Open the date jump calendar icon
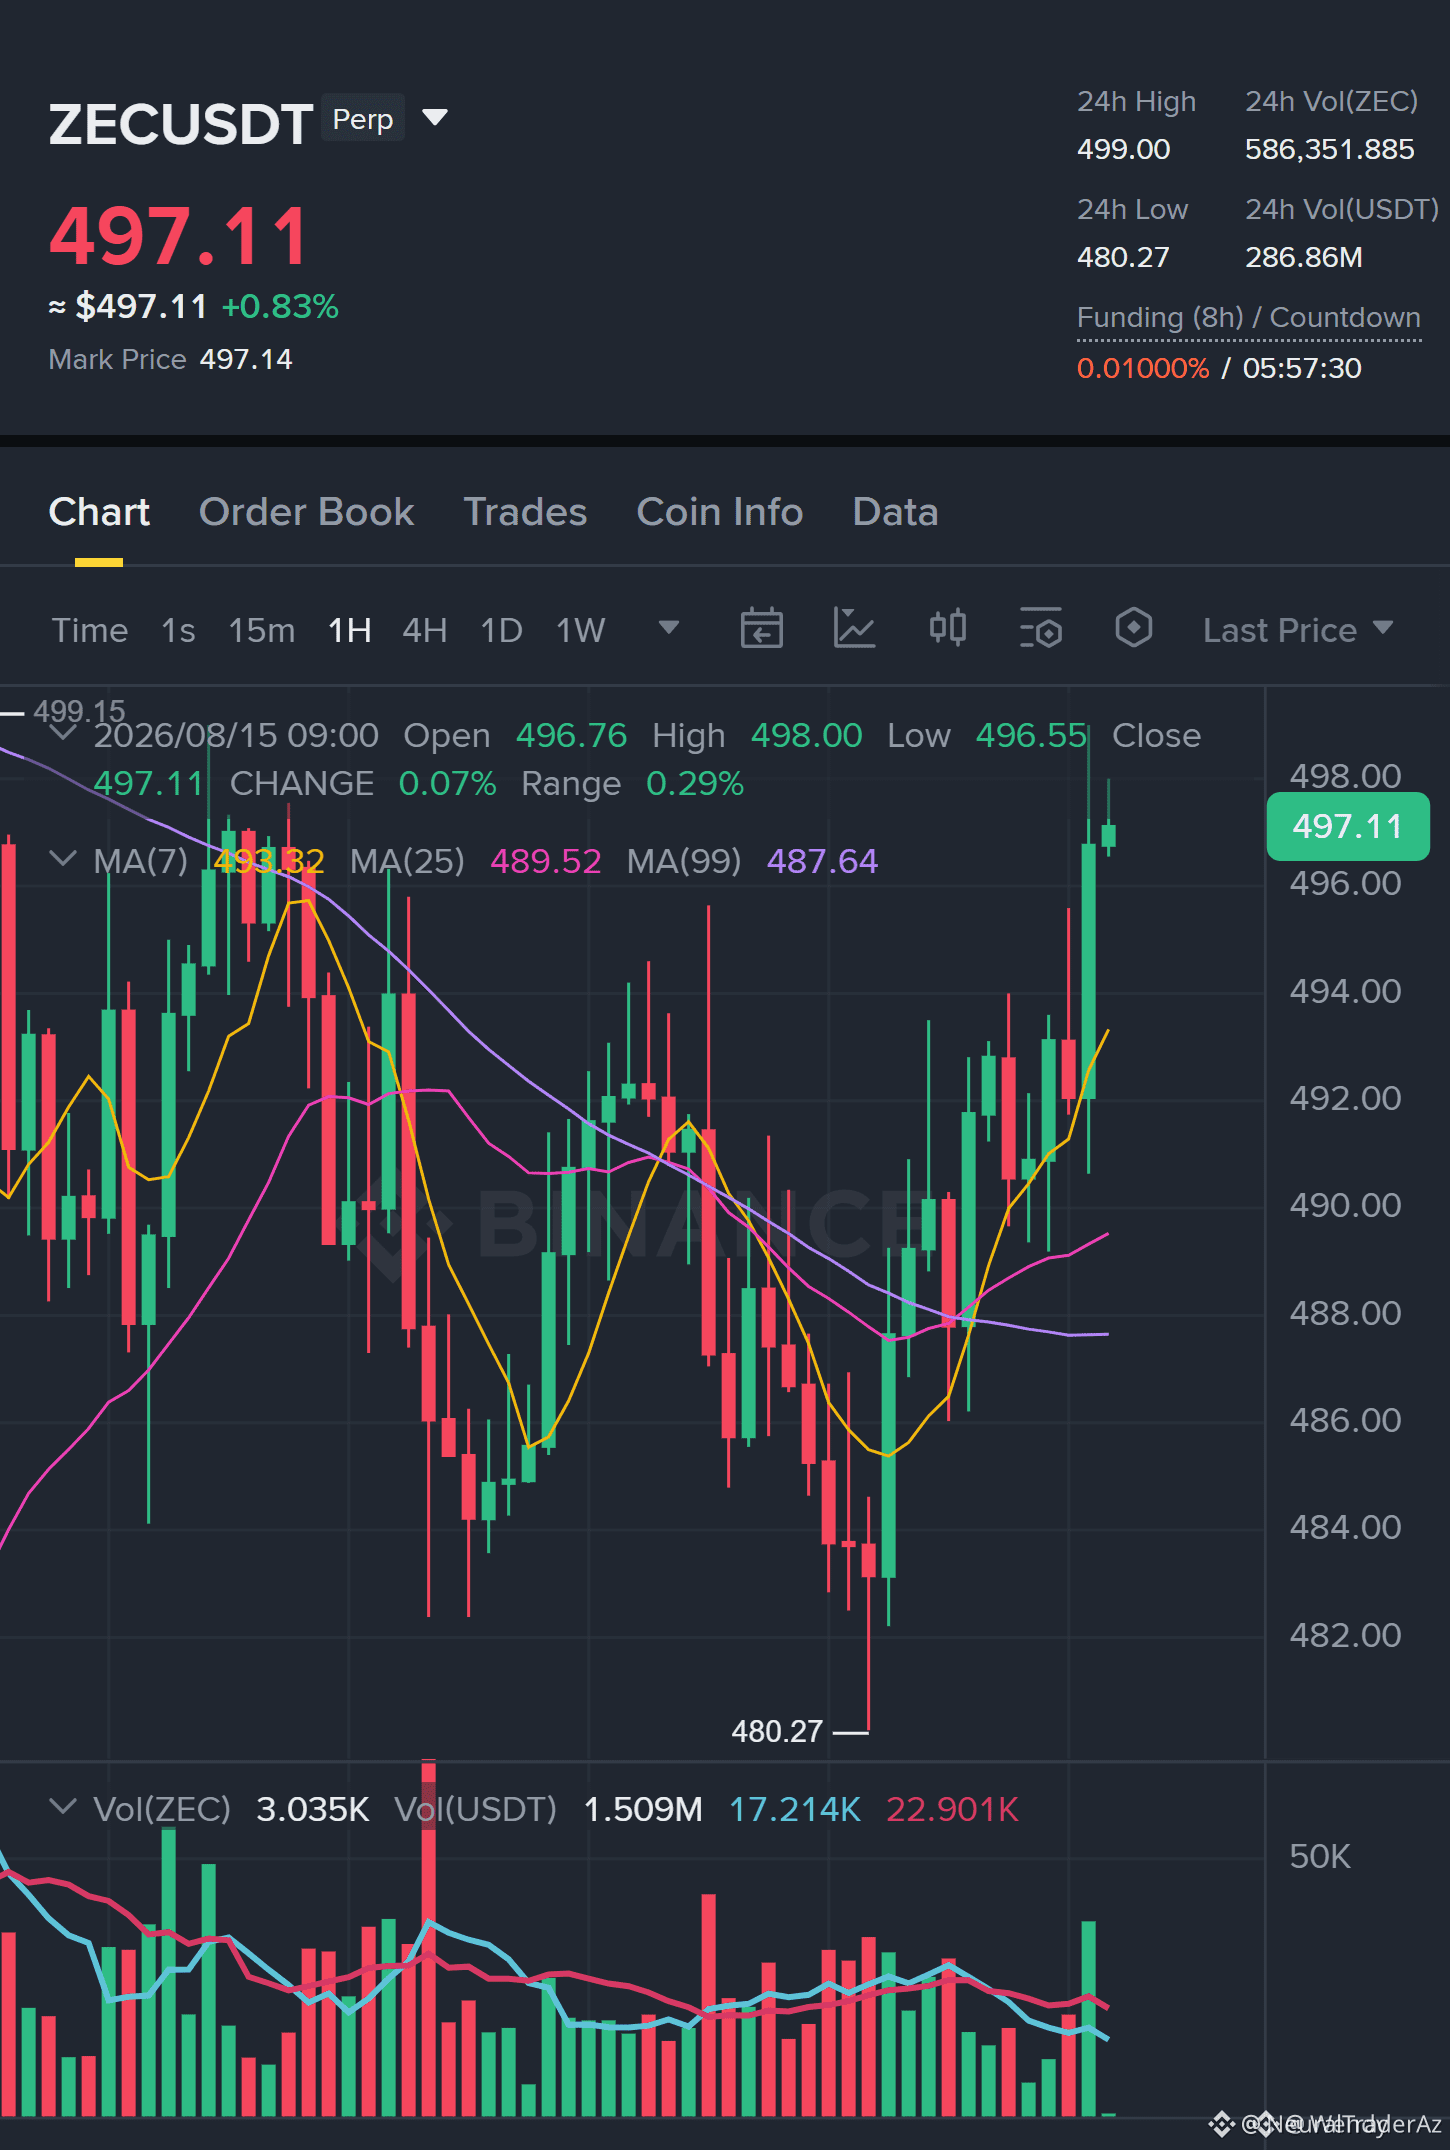 761,629
